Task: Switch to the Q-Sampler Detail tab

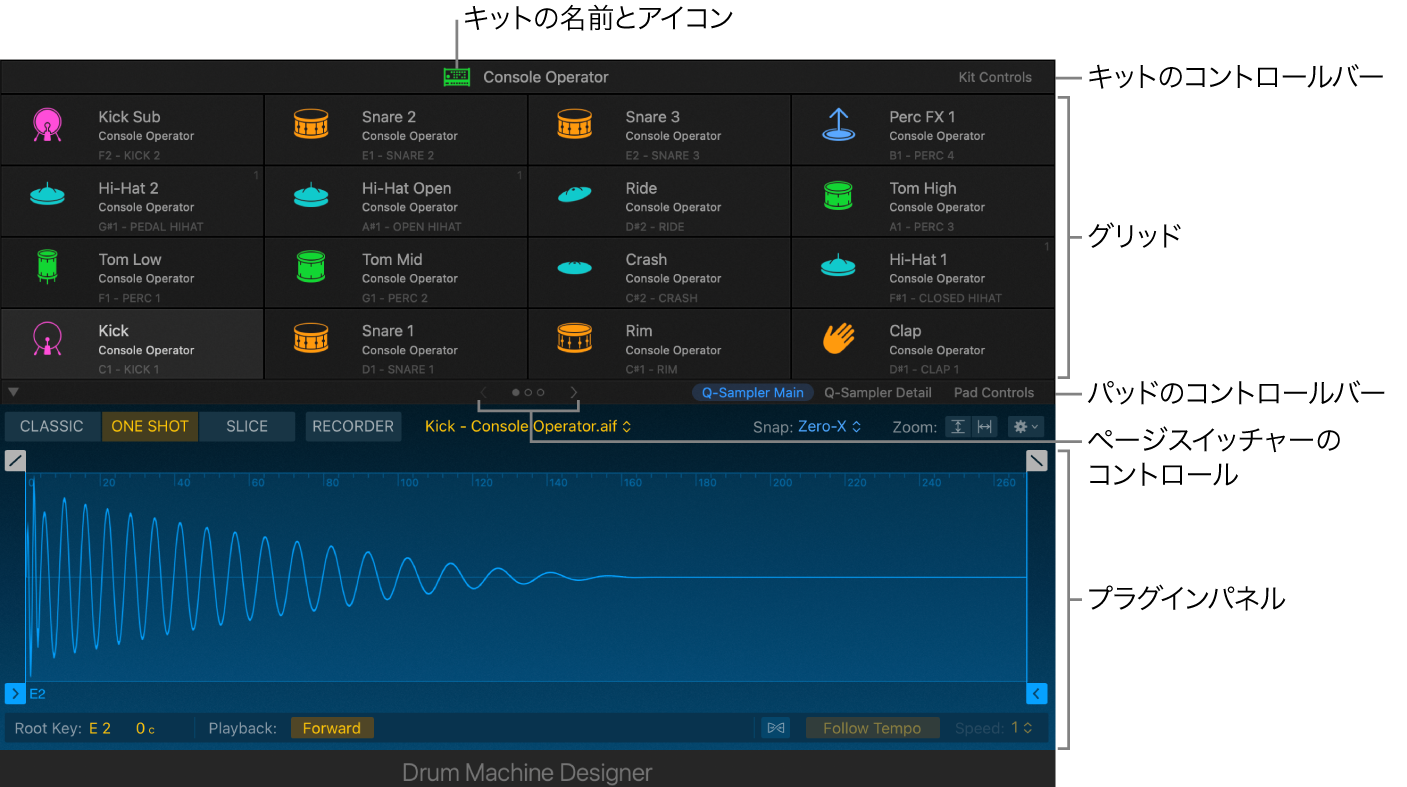Action: [877, 392]
